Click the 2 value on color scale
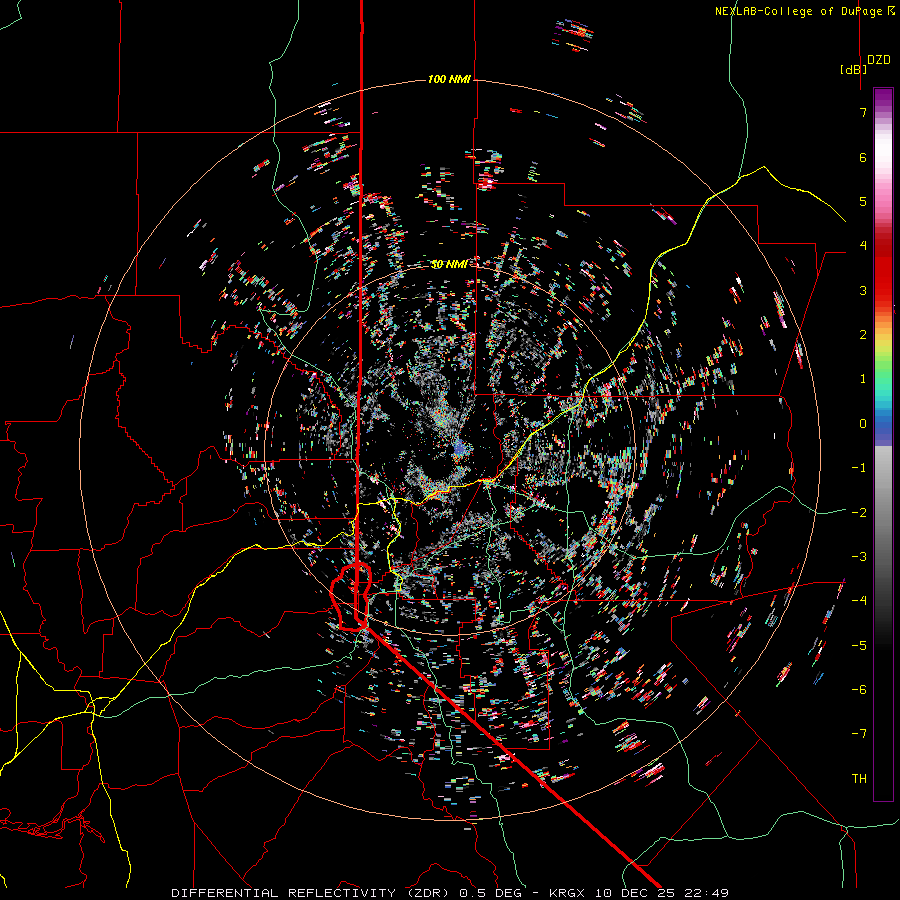Viewport: 900px width, 900px height. [863, 335]
